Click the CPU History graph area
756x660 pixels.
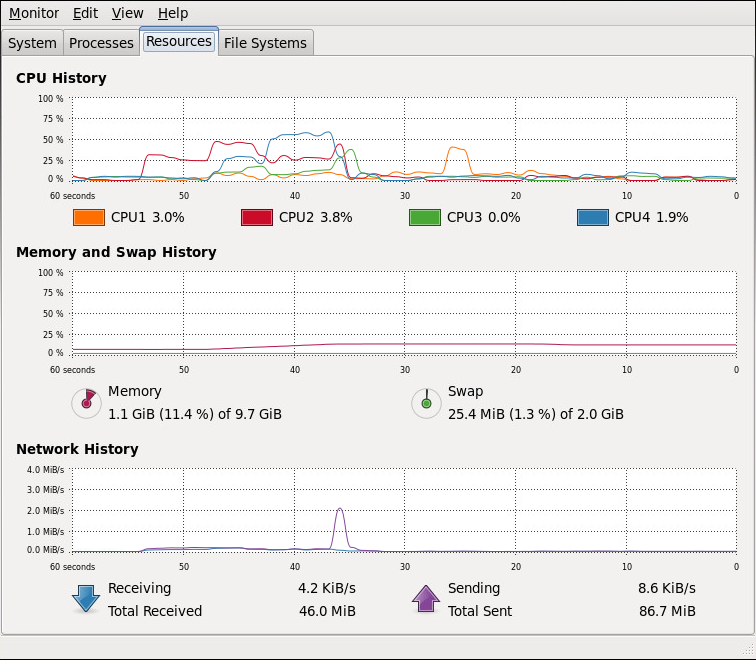(404, 139)
